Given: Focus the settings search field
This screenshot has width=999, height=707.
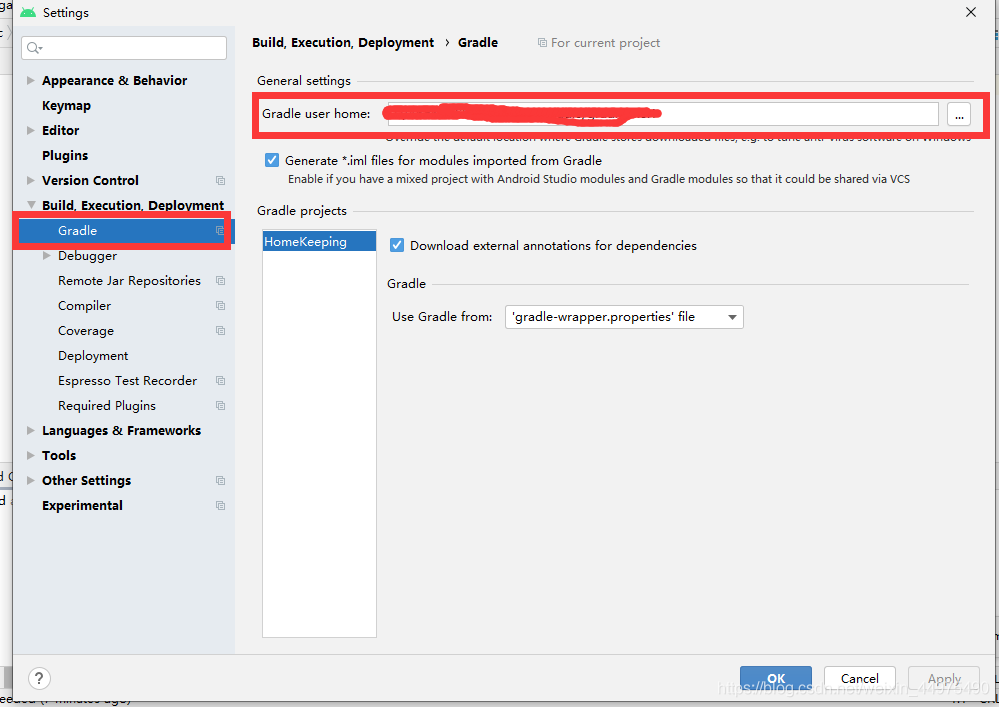Looking at the screenshot, I should point(124,48).
